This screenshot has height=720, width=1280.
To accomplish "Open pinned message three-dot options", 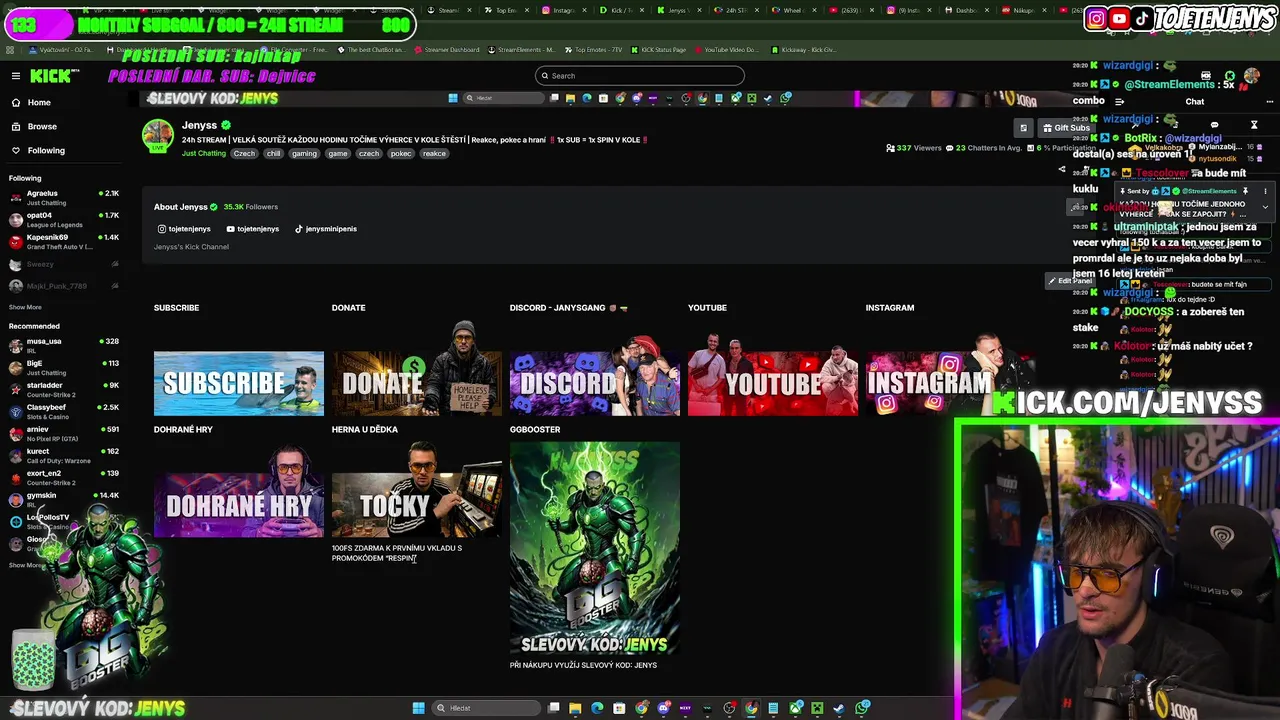I will pos(1265,191).
